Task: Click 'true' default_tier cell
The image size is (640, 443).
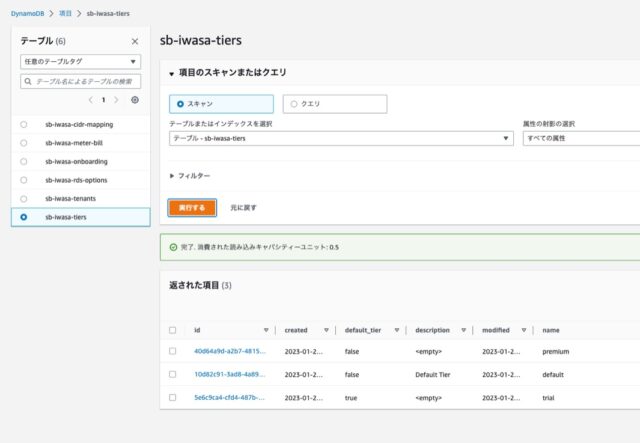Action: click(x=351, y=398)
